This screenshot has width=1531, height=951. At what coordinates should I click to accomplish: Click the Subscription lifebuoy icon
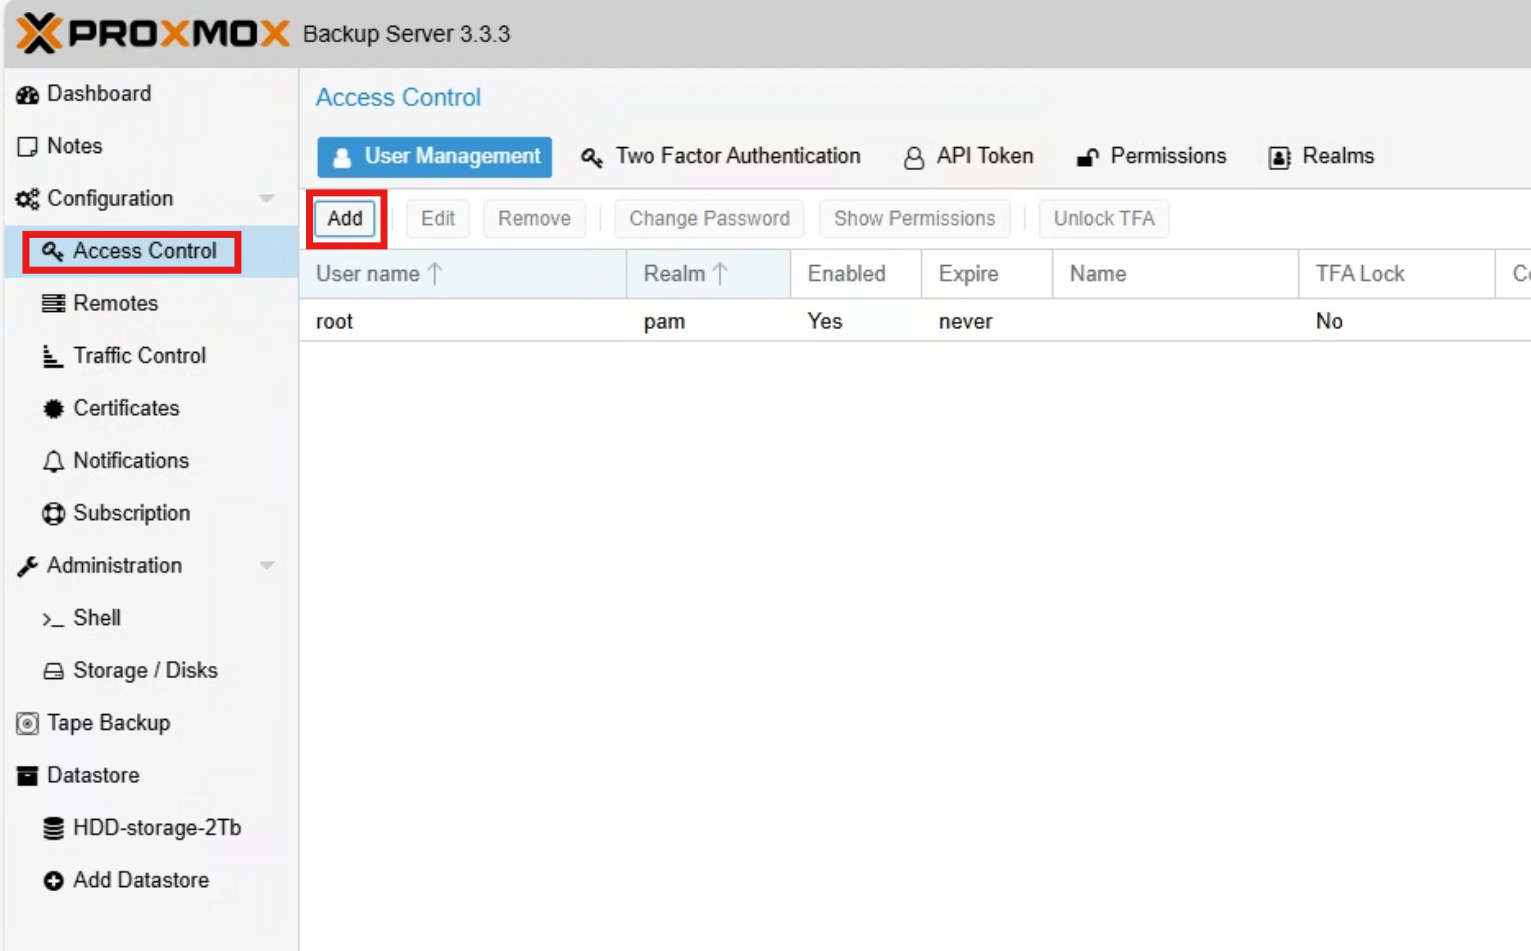point(53,513)
